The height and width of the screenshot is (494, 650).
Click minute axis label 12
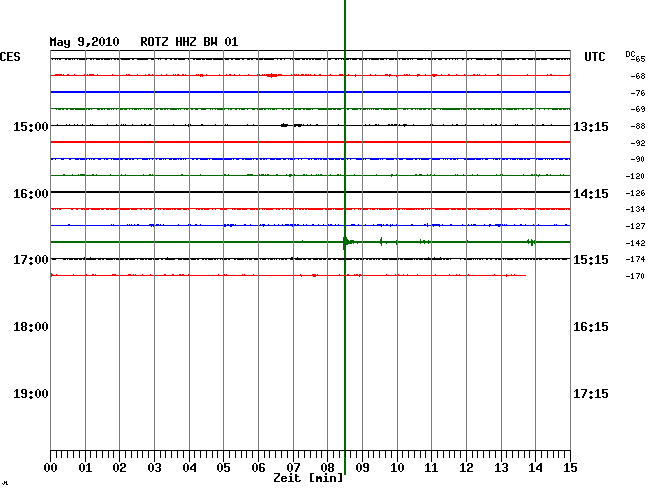[x=466, y=468]
